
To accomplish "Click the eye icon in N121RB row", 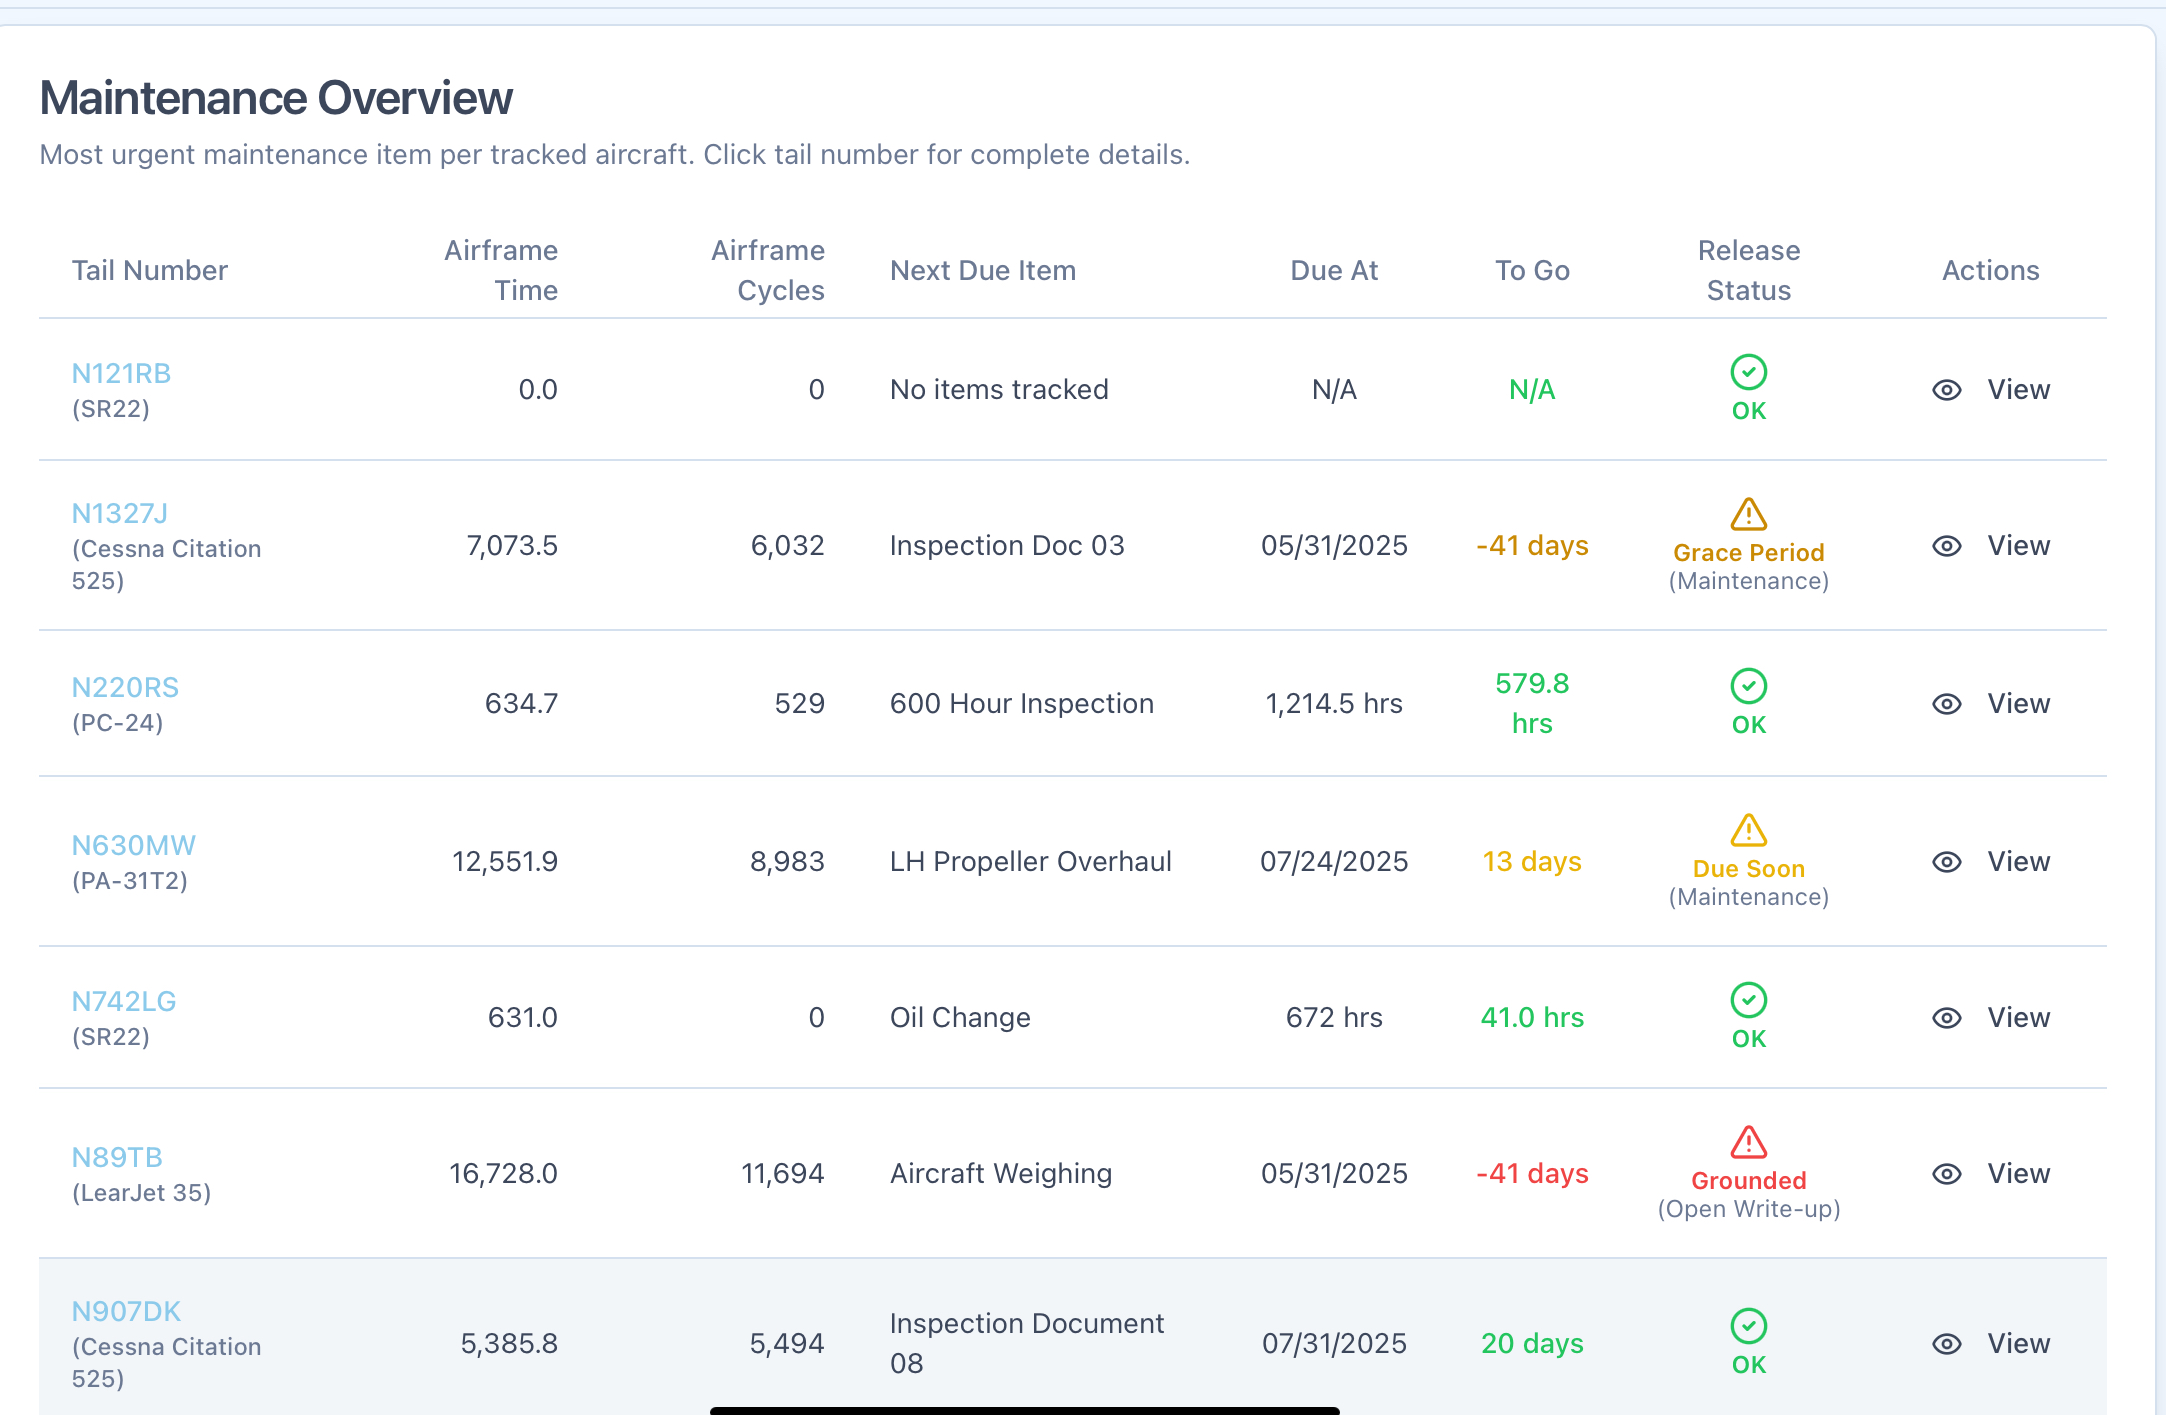I will tap(1946, 390).
